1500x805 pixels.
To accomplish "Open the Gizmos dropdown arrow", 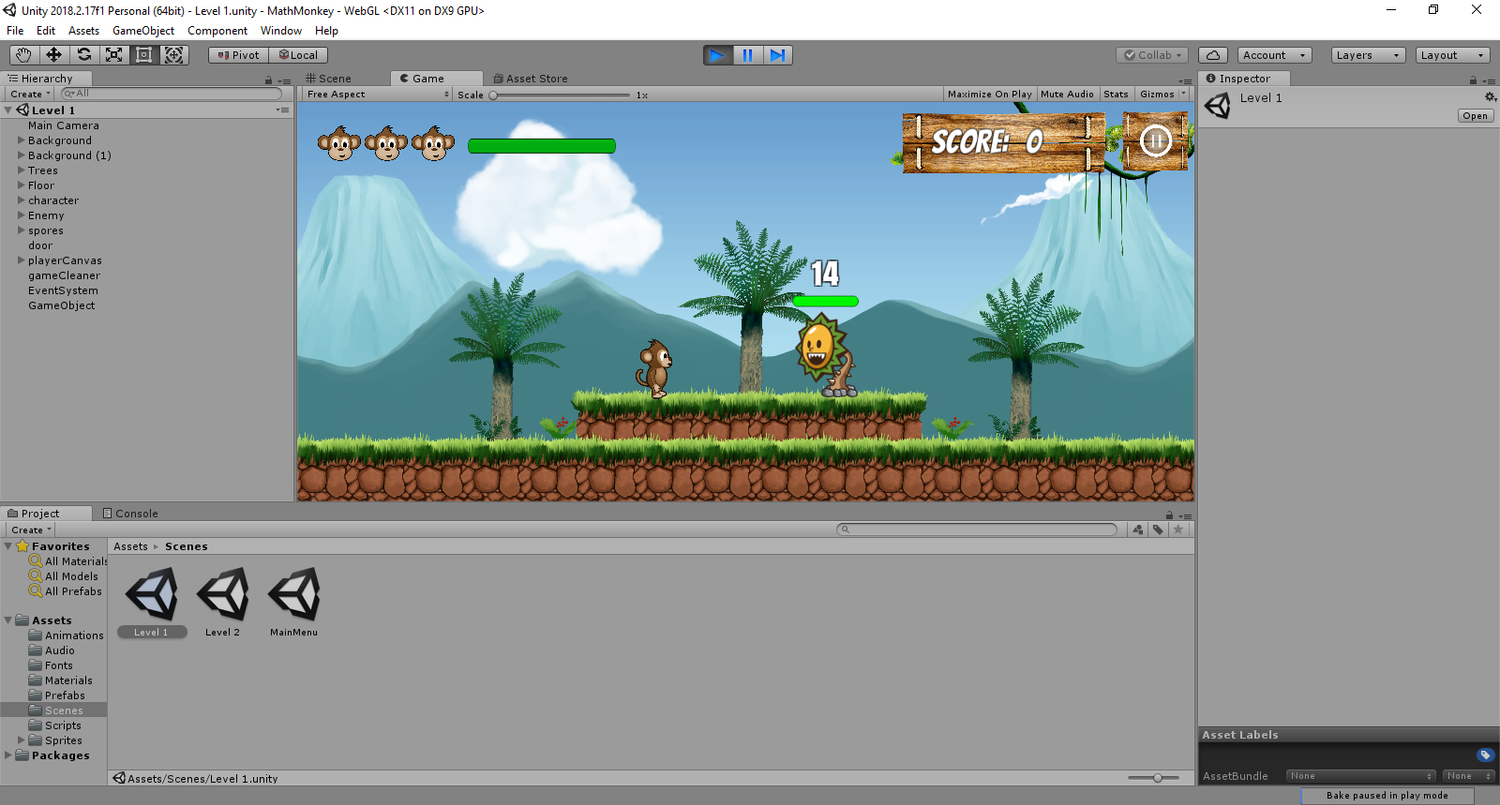I will [x=1184, y=94].
